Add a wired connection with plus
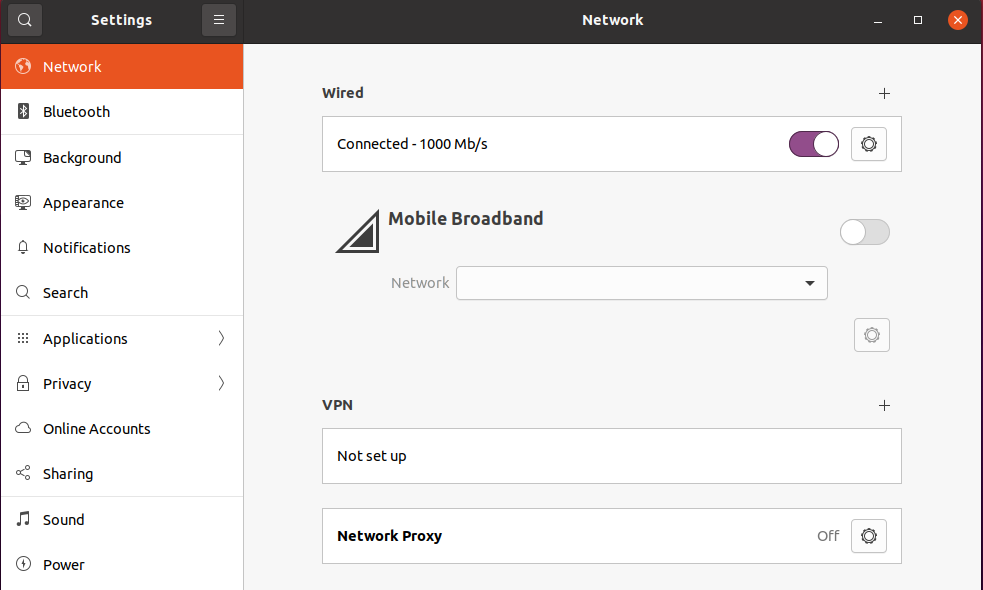 pos(885,93)
